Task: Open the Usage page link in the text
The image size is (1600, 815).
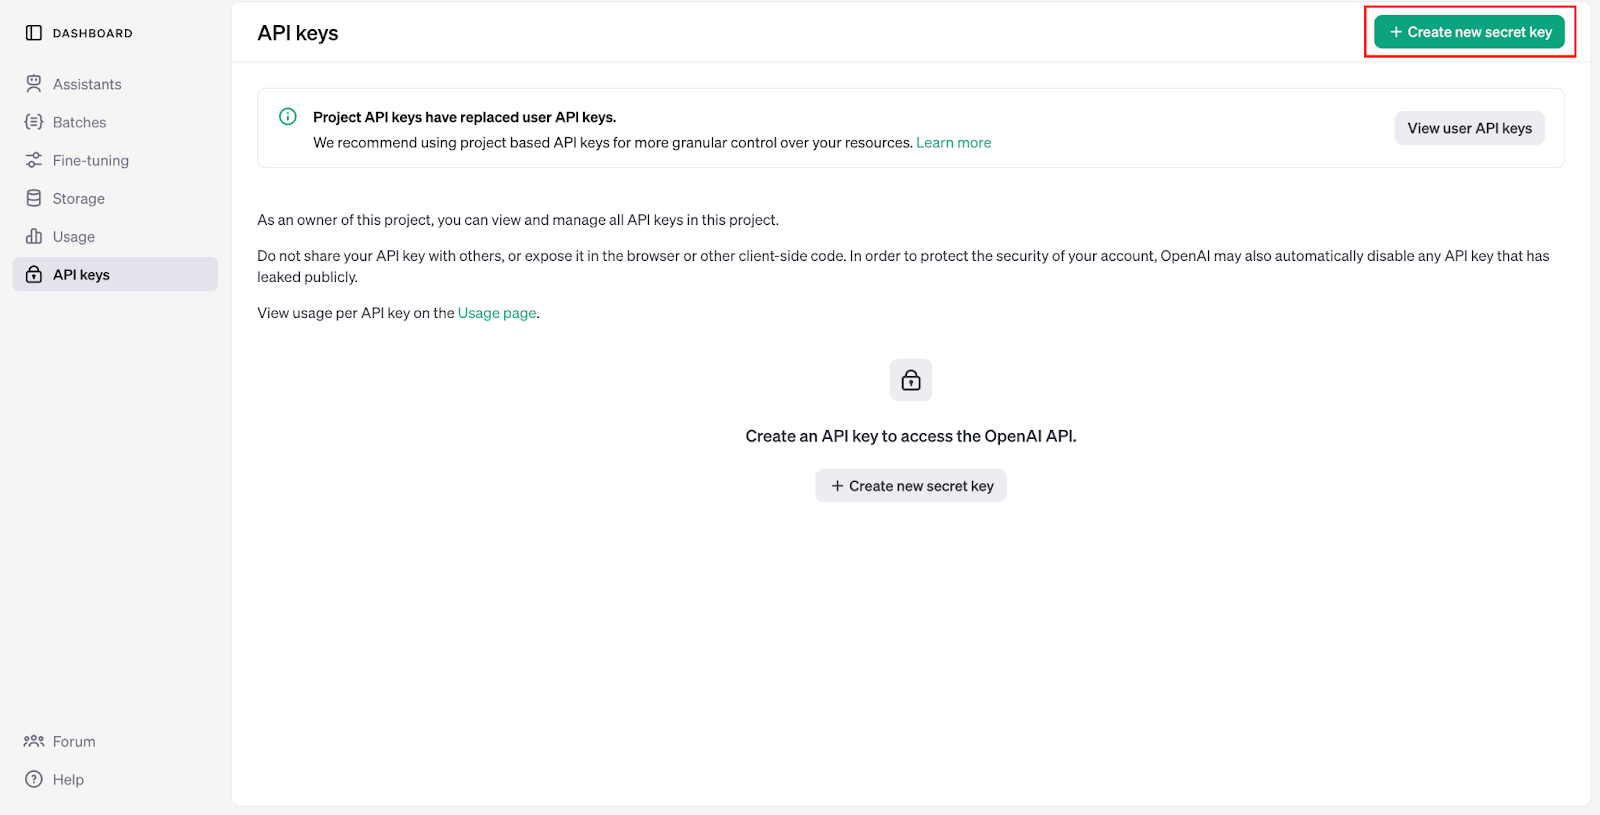Action: click(497, 313)
